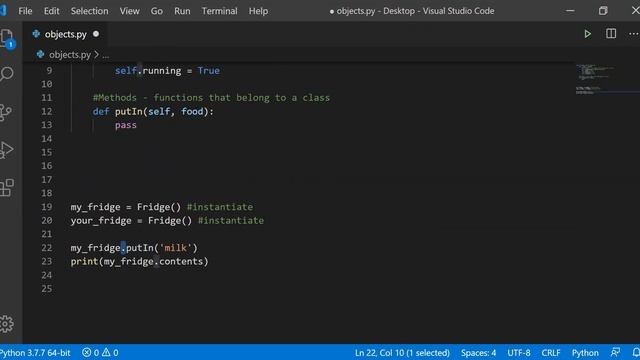The width and height of the screenshot is (640, 360).
Task: Click 'my_fridge = Fridge()' on line 19
Action: 125,207
